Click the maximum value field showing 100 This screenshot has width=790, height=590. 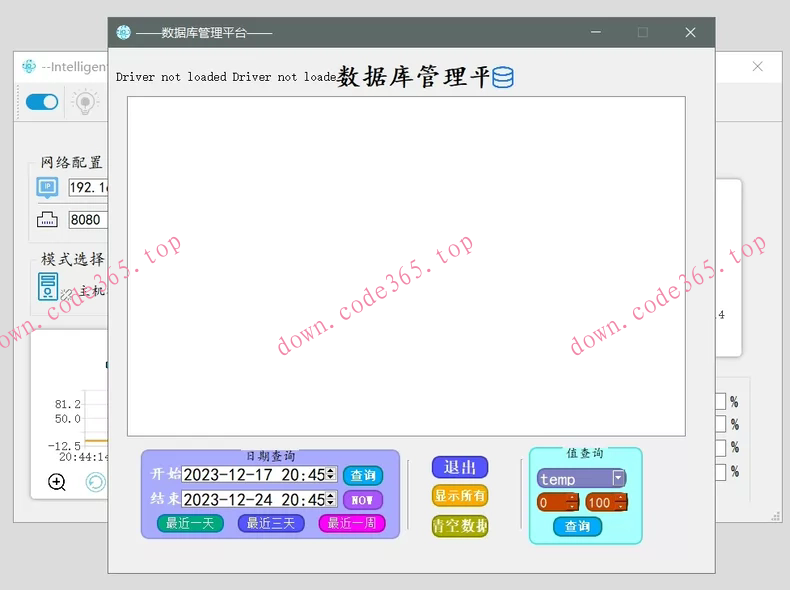[606, 502]
